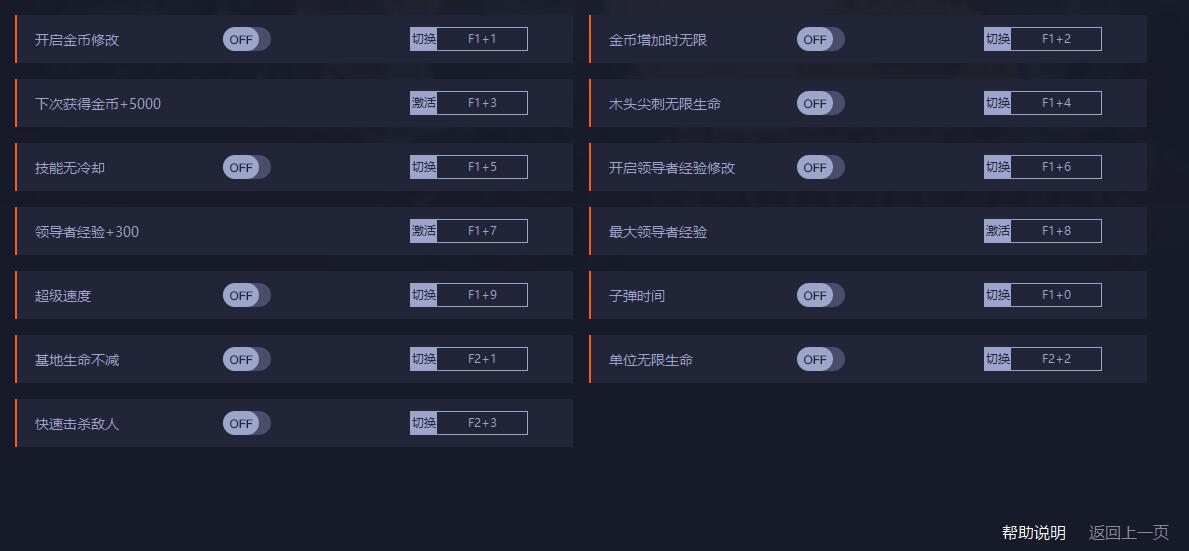The width and height of the screenshot is (1189, 551).
Task: Click 激活 button for 下次获得金币+5000
Action: click(424, 103)
